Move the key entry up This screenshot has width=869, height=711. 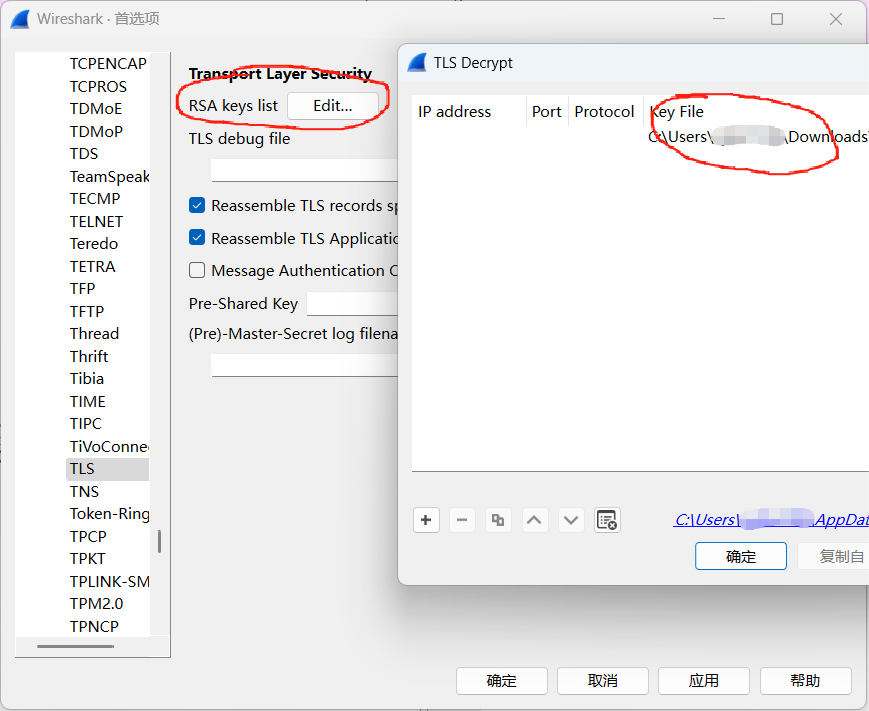point(534,520)
